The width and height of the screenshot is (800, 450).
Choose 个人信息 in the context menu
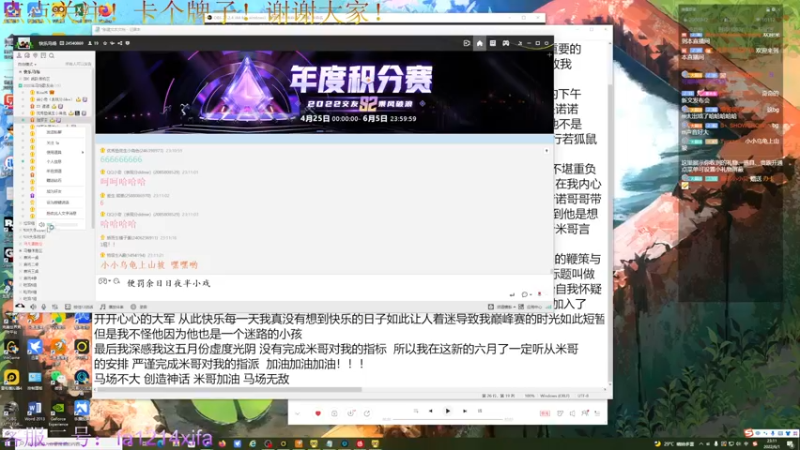54,161
